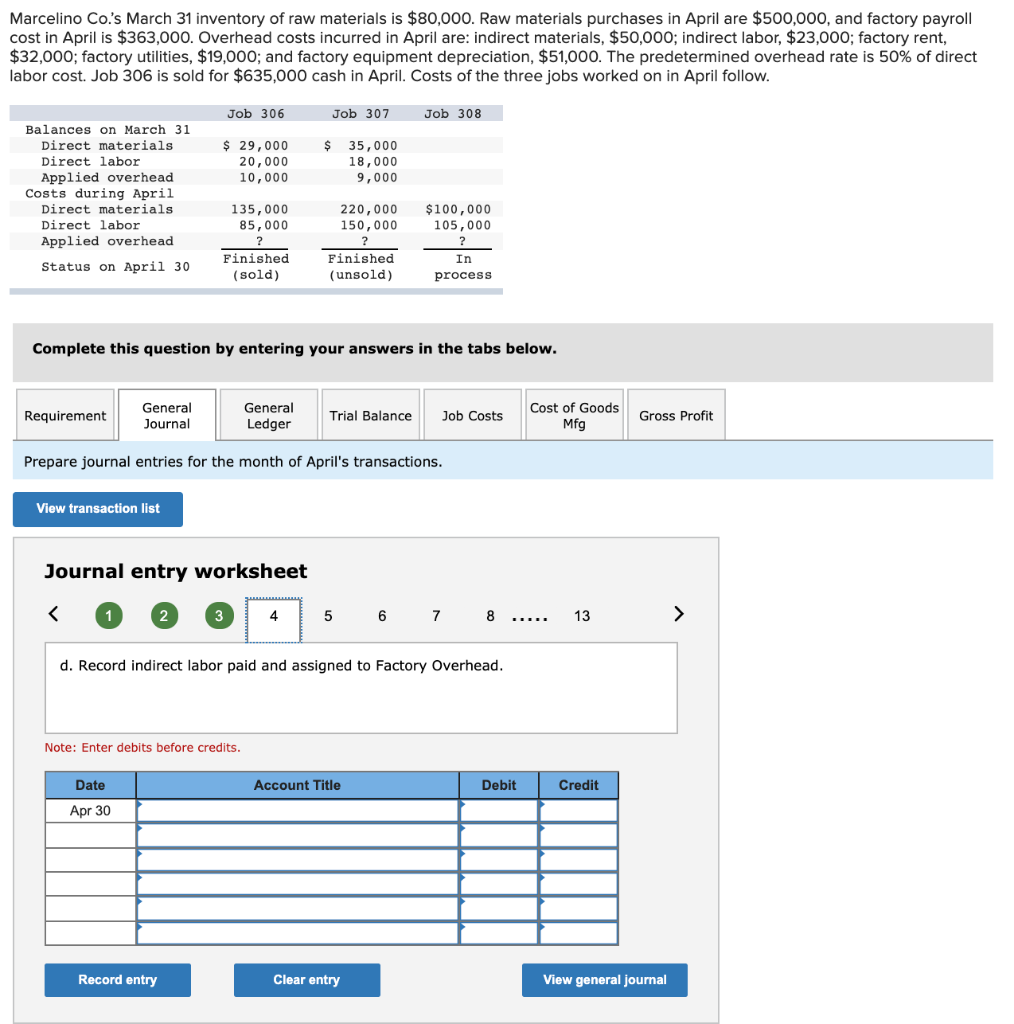1014x1024 pixels.
Task: Click the 'Status on April 30' row label
Action: (116, 266)
